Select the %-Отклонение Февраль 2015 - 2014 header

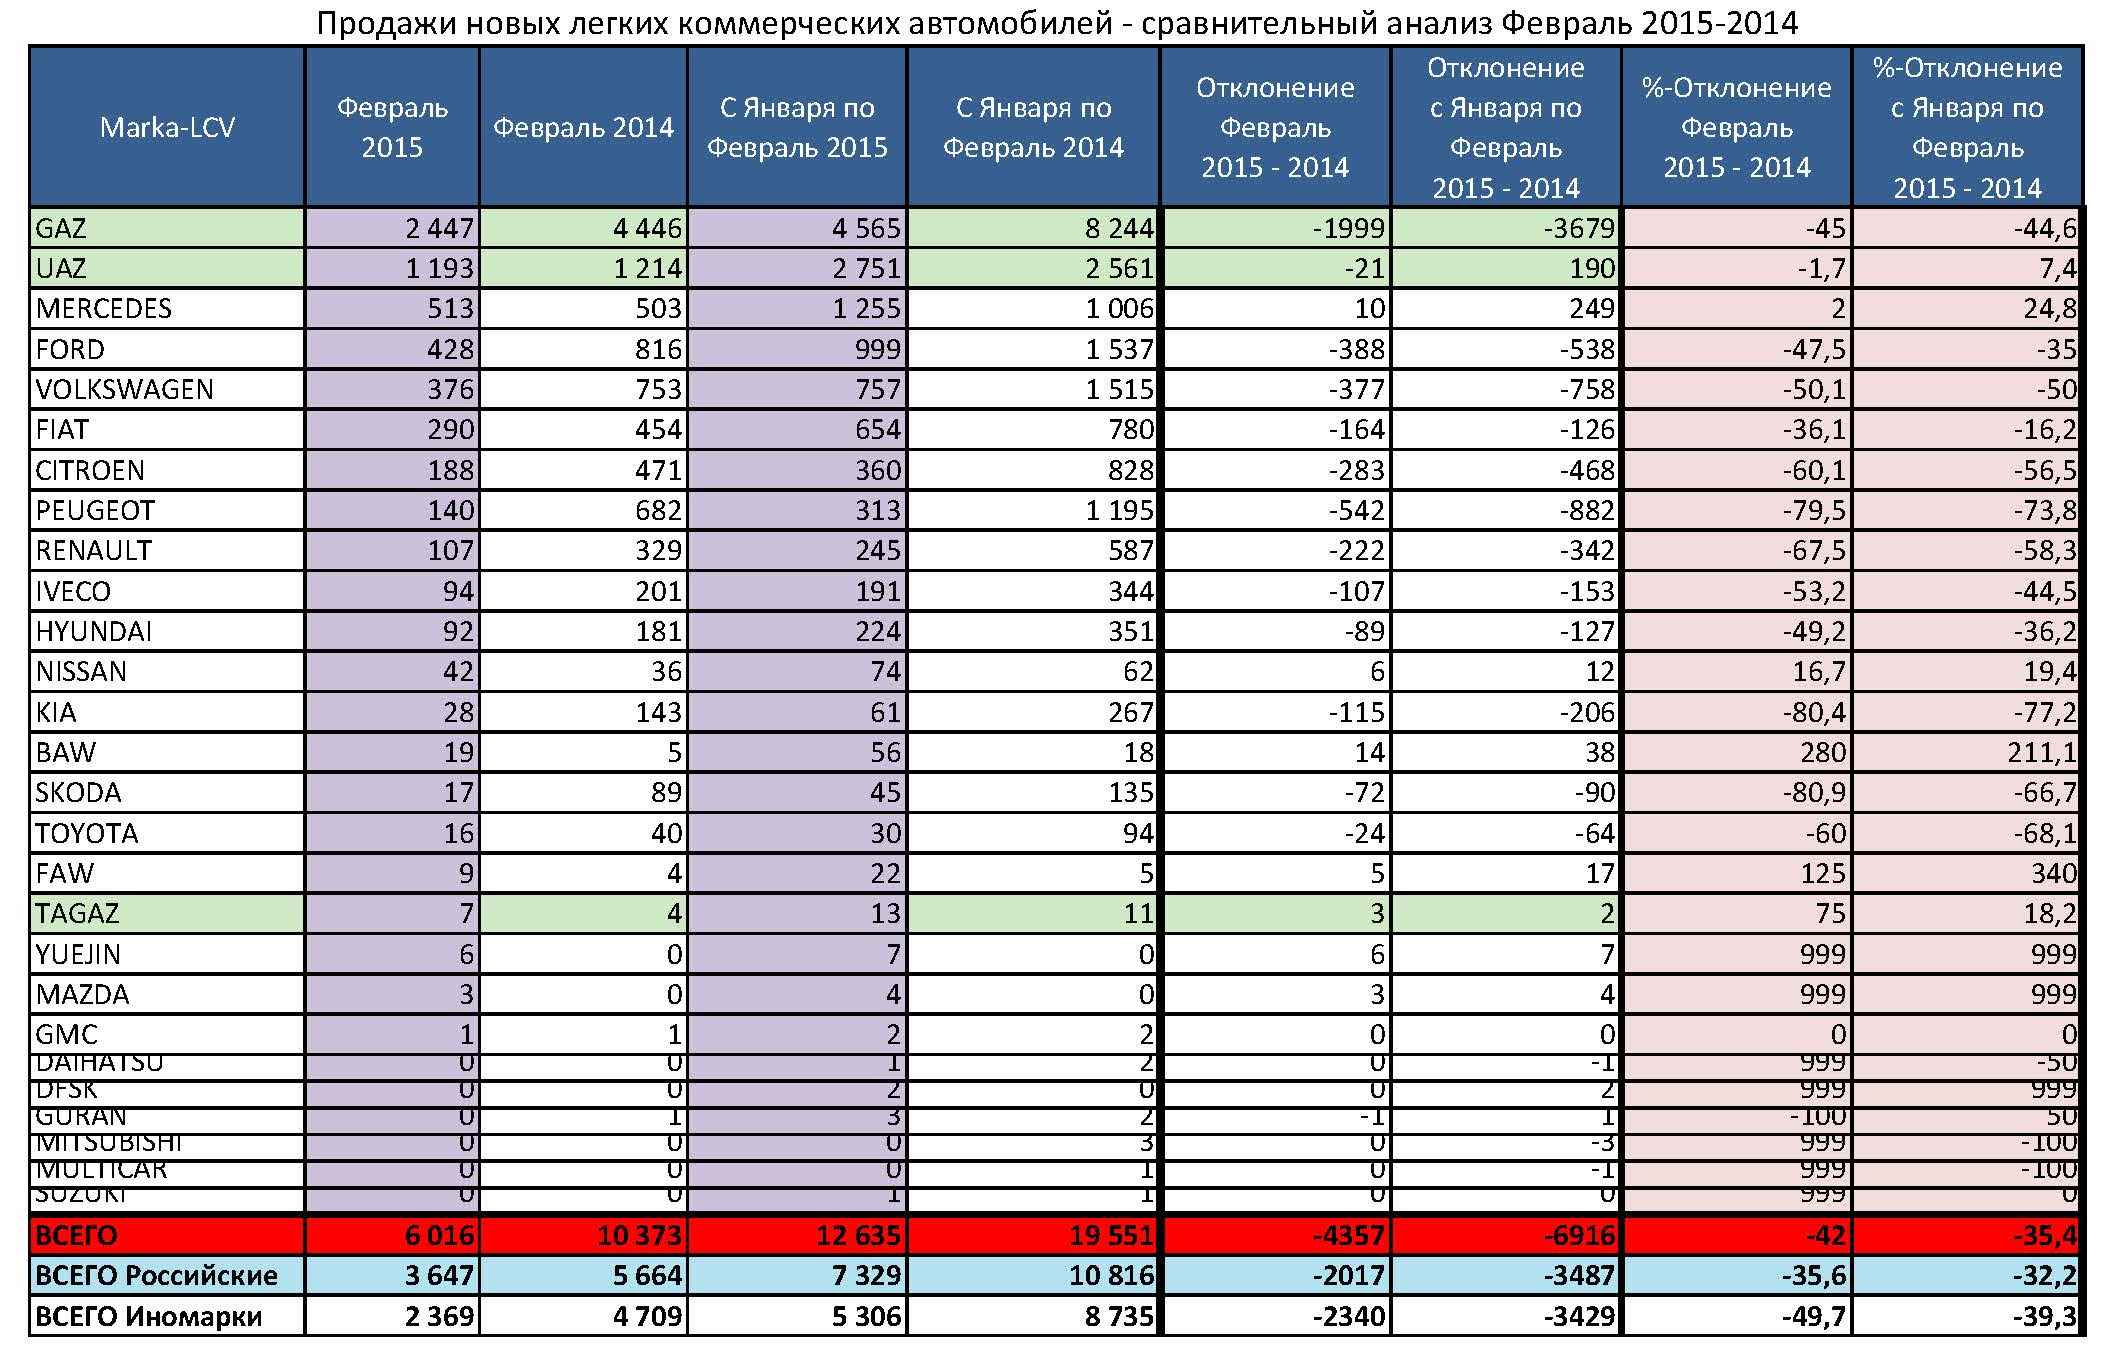coord(1737,127)
